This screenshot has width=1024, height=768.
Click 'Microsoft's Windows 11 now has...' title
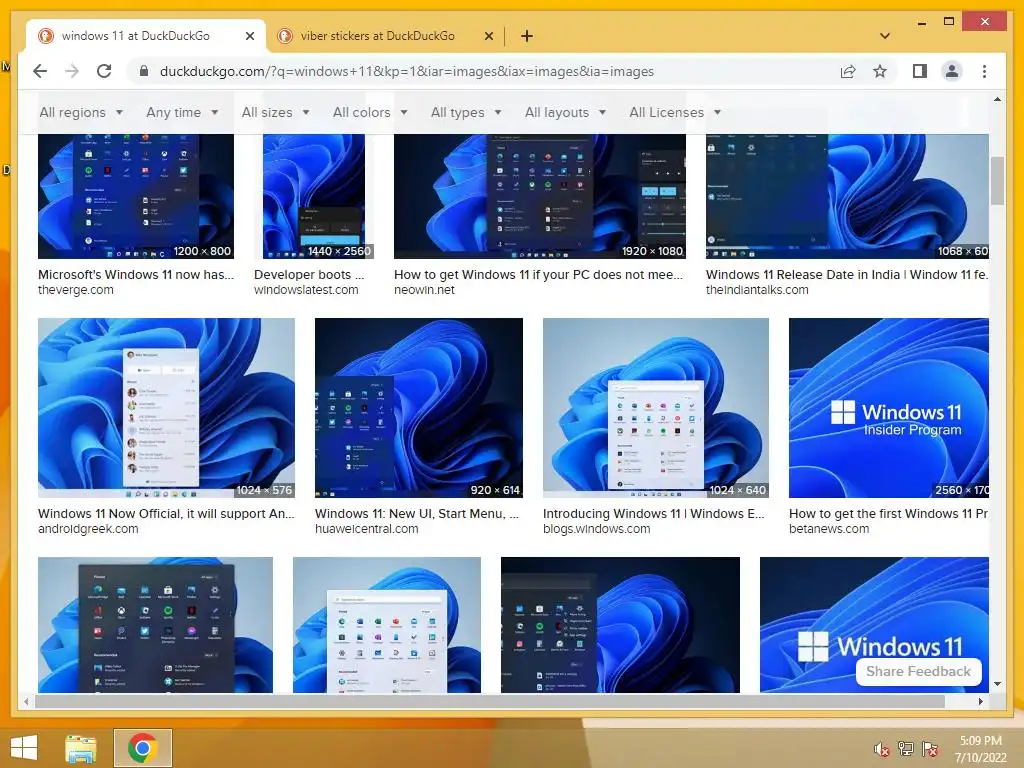pyautogui.click(x=136, y=274)
